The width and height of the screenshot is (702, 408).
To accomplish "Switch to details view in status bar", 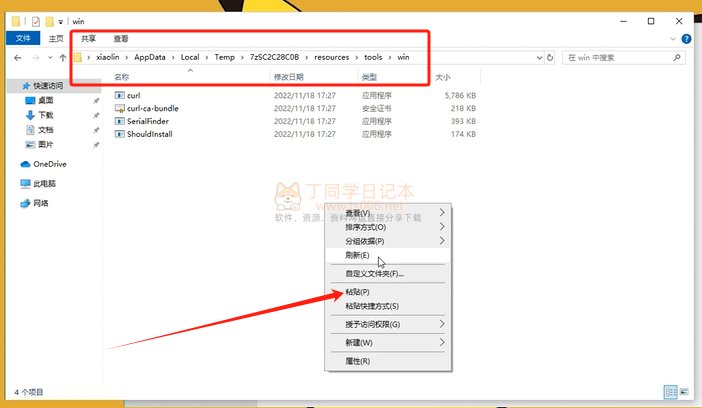I will (670, 392).
